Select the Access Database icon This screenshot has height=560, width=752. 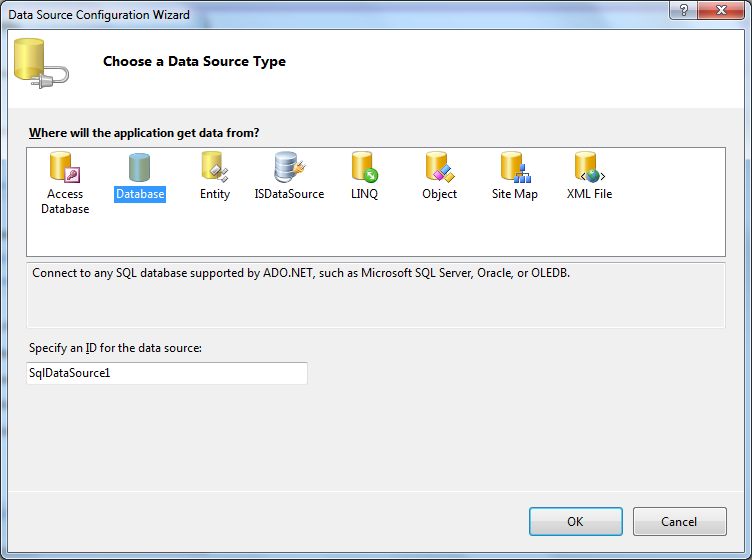pos(65,167)
